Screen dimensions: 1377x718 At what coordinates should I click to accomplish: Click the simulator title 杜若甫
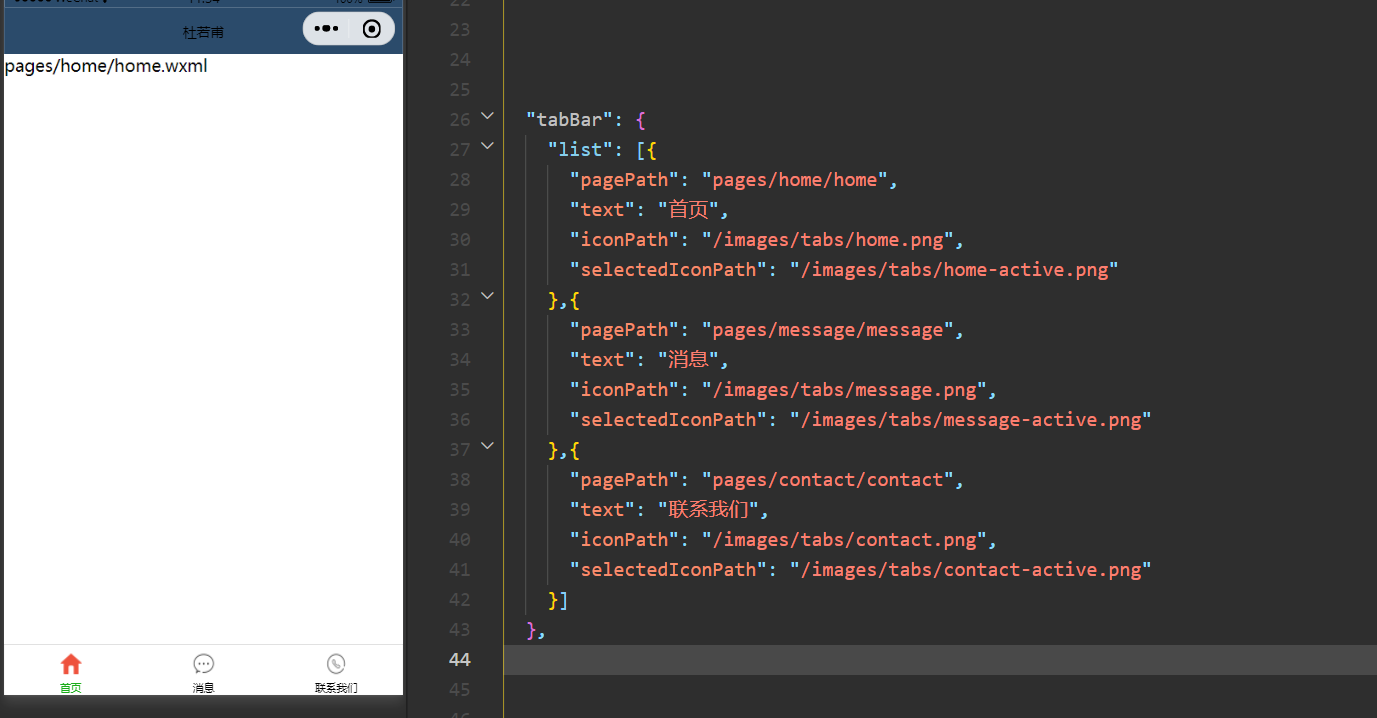coord(203,32)
